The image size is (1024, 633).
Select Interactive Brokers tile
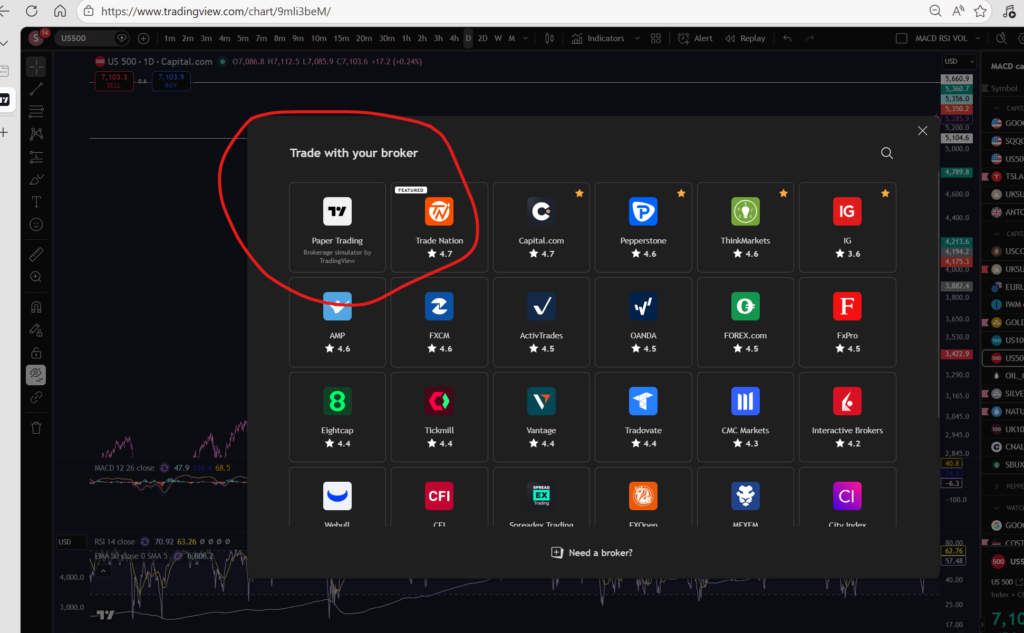click(847, 417)
